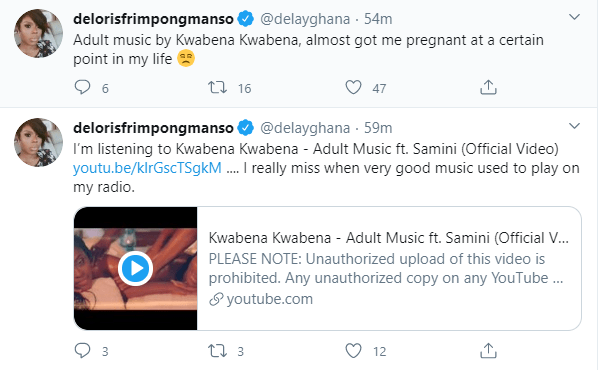
Task: Open the profile picture on the first tweet
Action: pyautogui.click(x=38, y=33)
